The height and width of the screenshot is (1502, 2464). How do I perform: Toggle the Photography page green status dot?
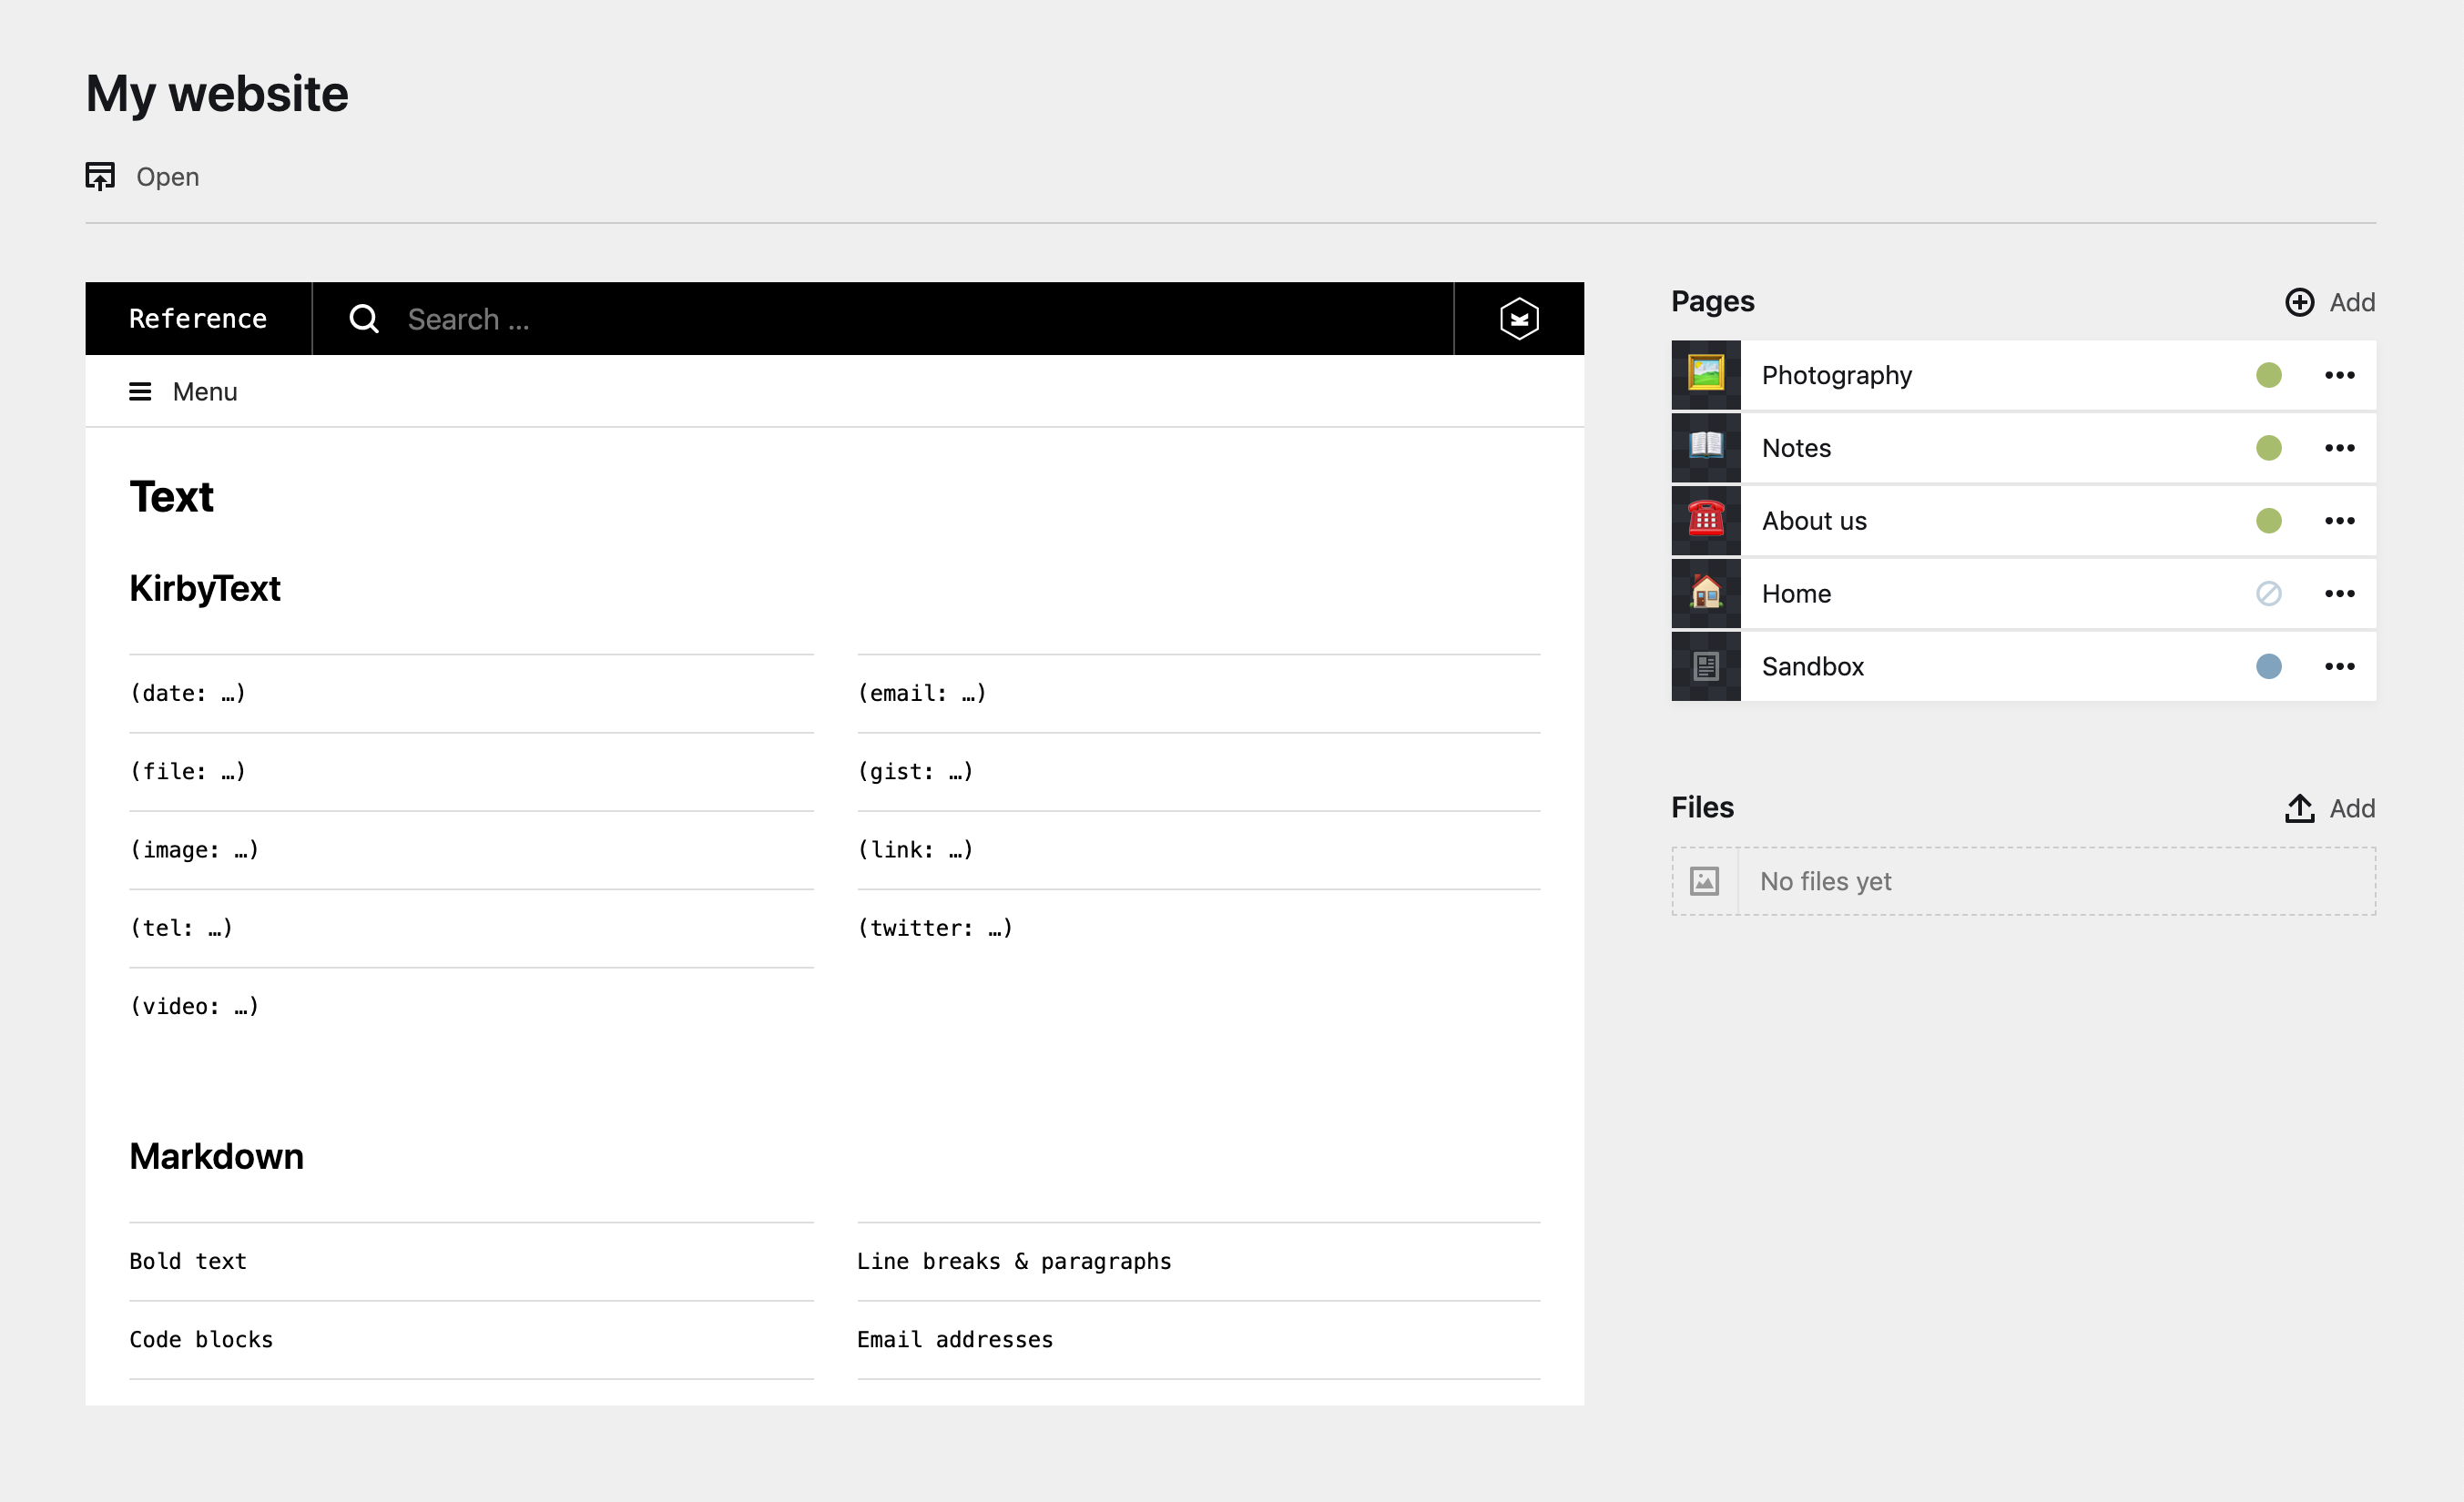point(2268,375)
